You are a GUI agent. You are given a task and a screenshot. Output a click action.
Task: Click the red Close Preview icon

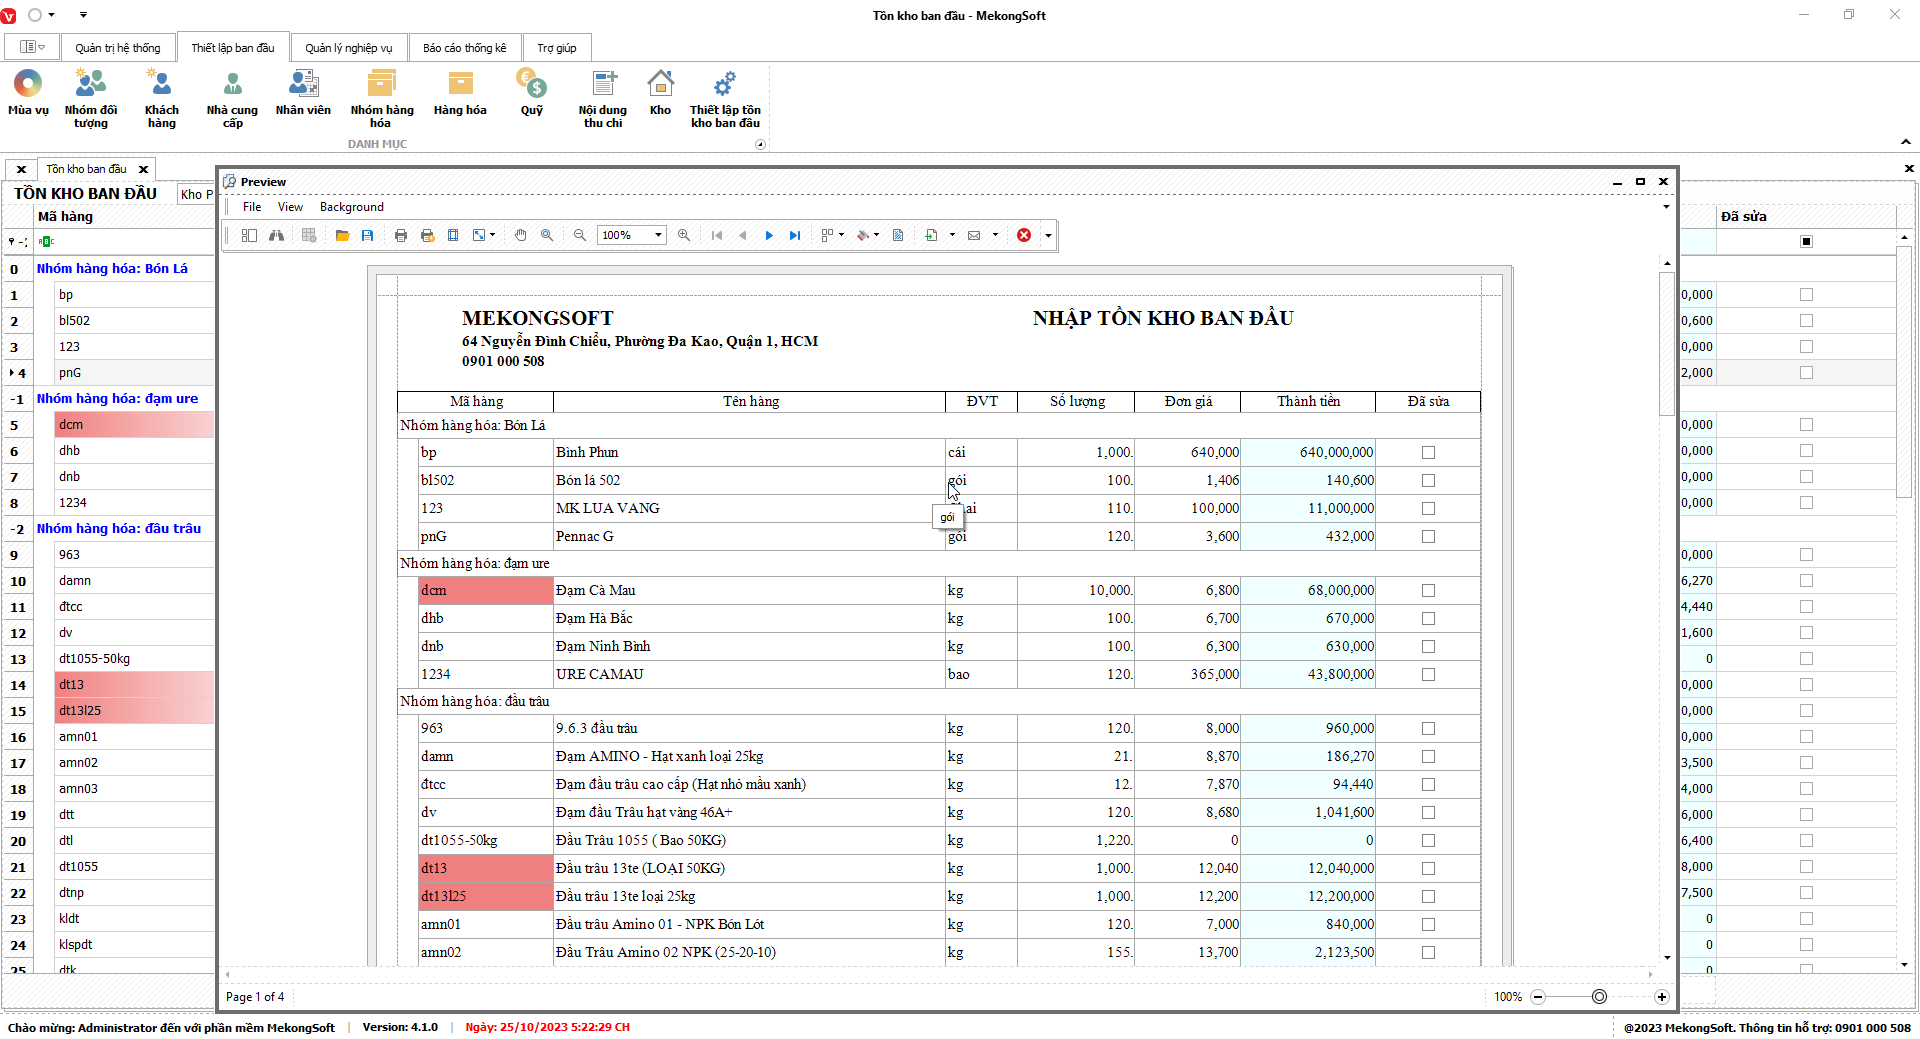(x=1024, y=235)
